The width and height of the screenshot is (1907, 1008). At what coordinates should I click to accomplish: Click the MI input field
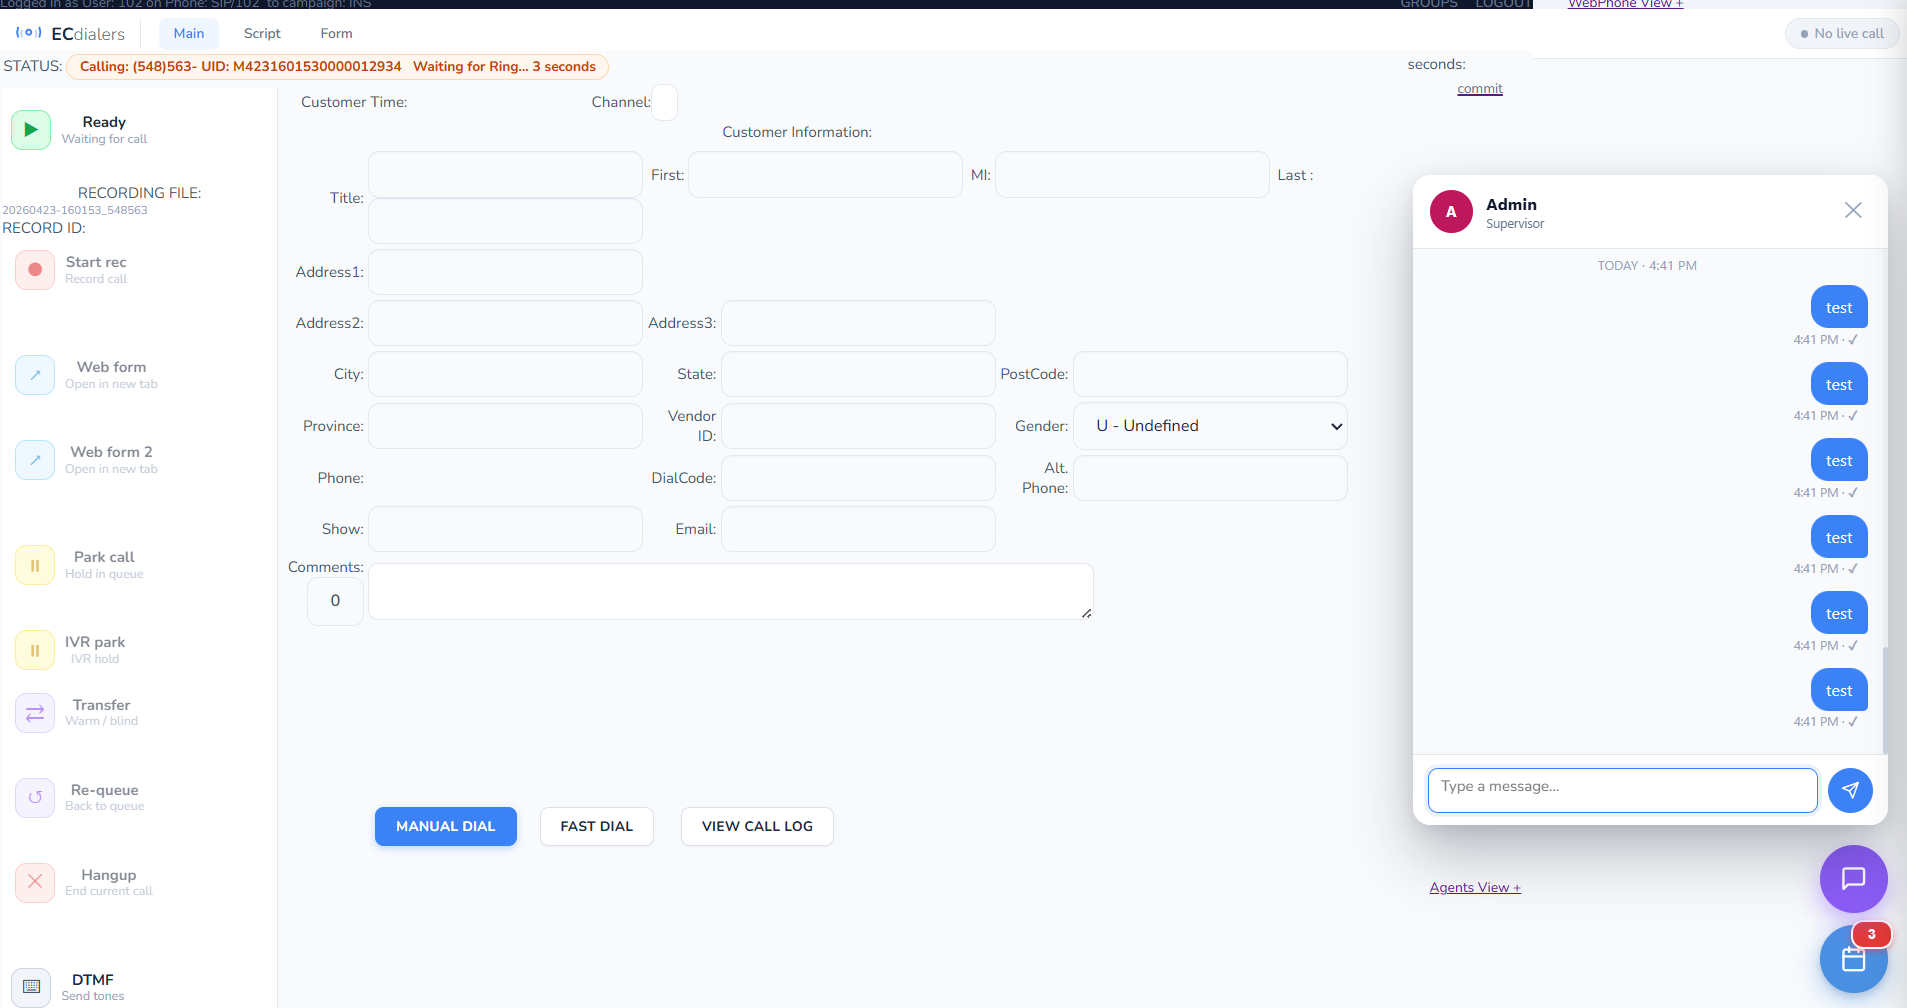click(x=1132, y=175)
